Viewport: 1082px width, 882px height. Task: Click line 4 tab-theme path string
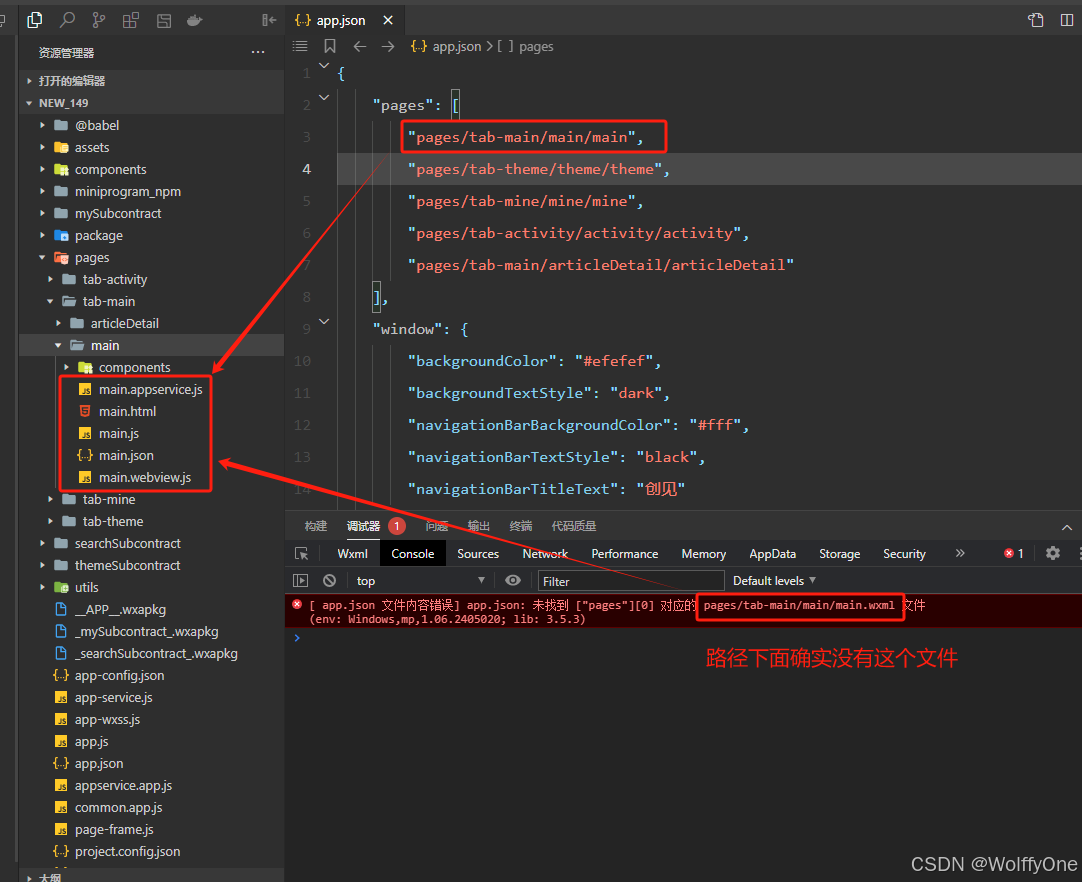point(534,169)
